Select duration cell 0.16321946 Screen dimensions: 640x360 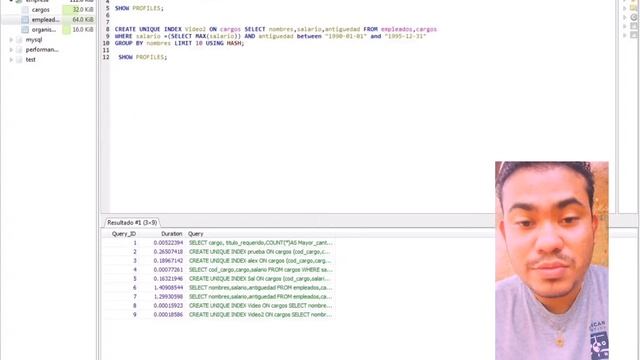pos(168,279)
